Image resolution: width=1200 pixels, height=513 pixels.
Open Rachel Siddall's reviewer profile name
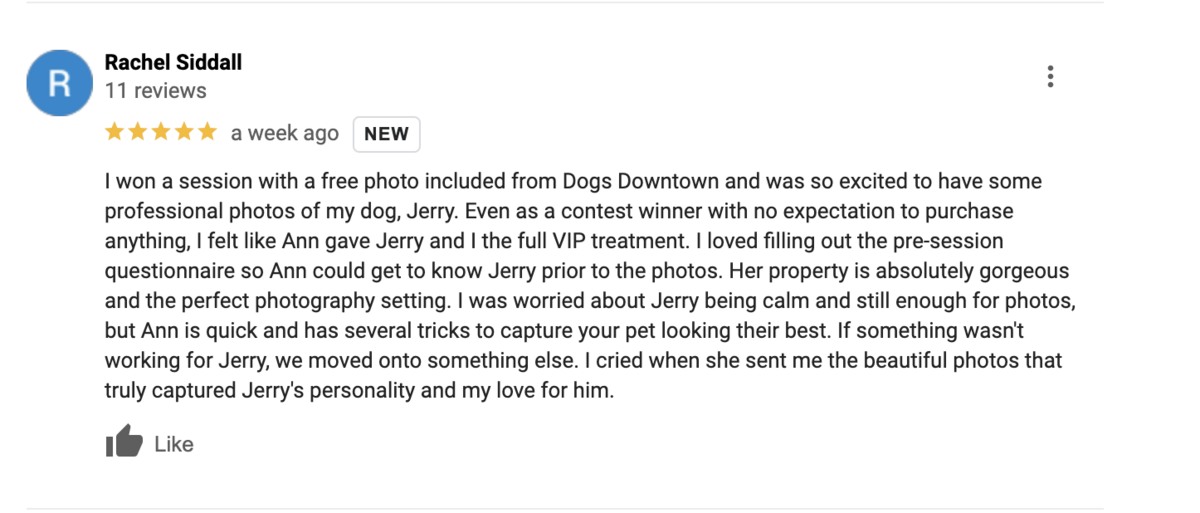pos(173,62)
